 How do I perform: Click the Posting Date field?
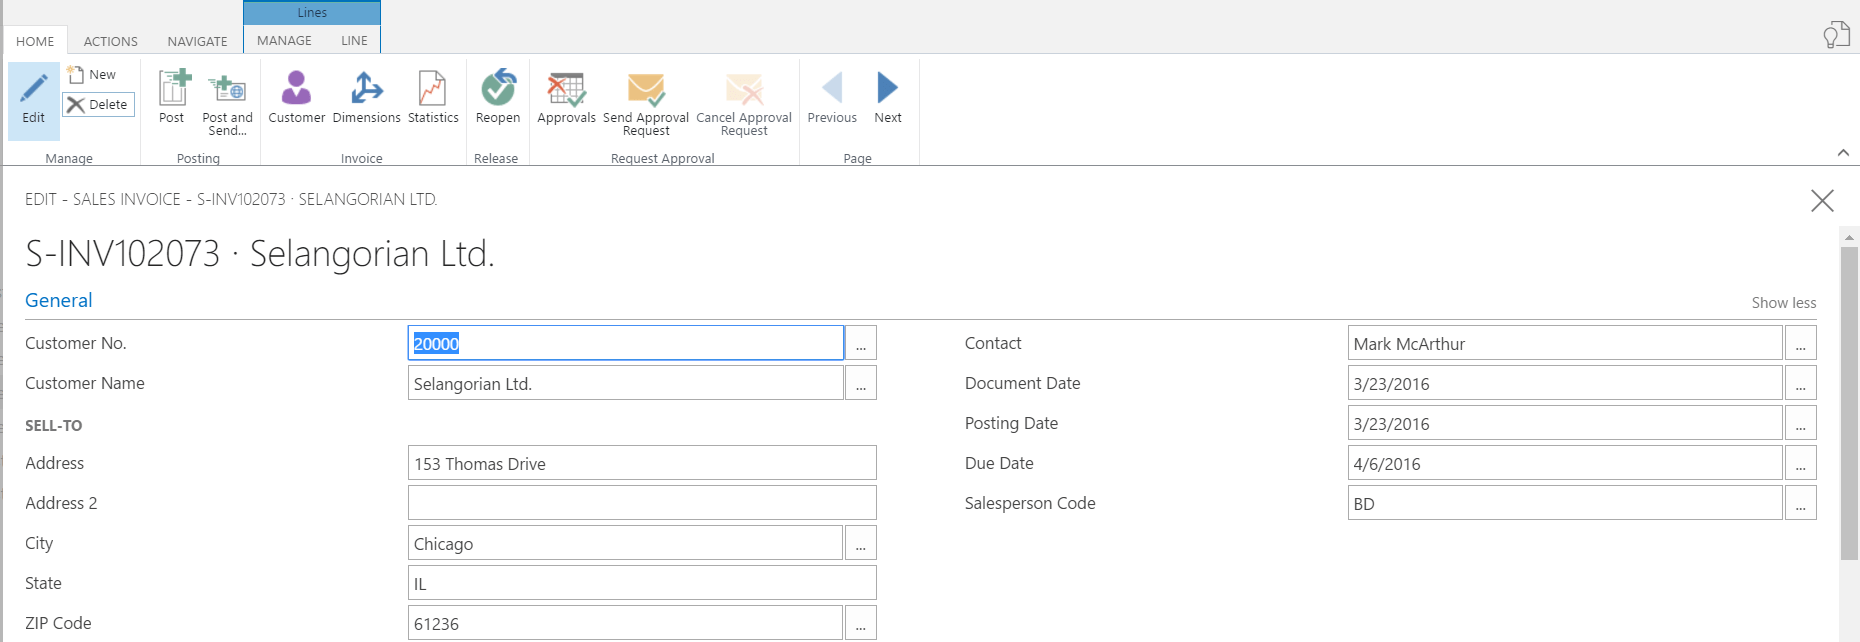coord(1565,423)
